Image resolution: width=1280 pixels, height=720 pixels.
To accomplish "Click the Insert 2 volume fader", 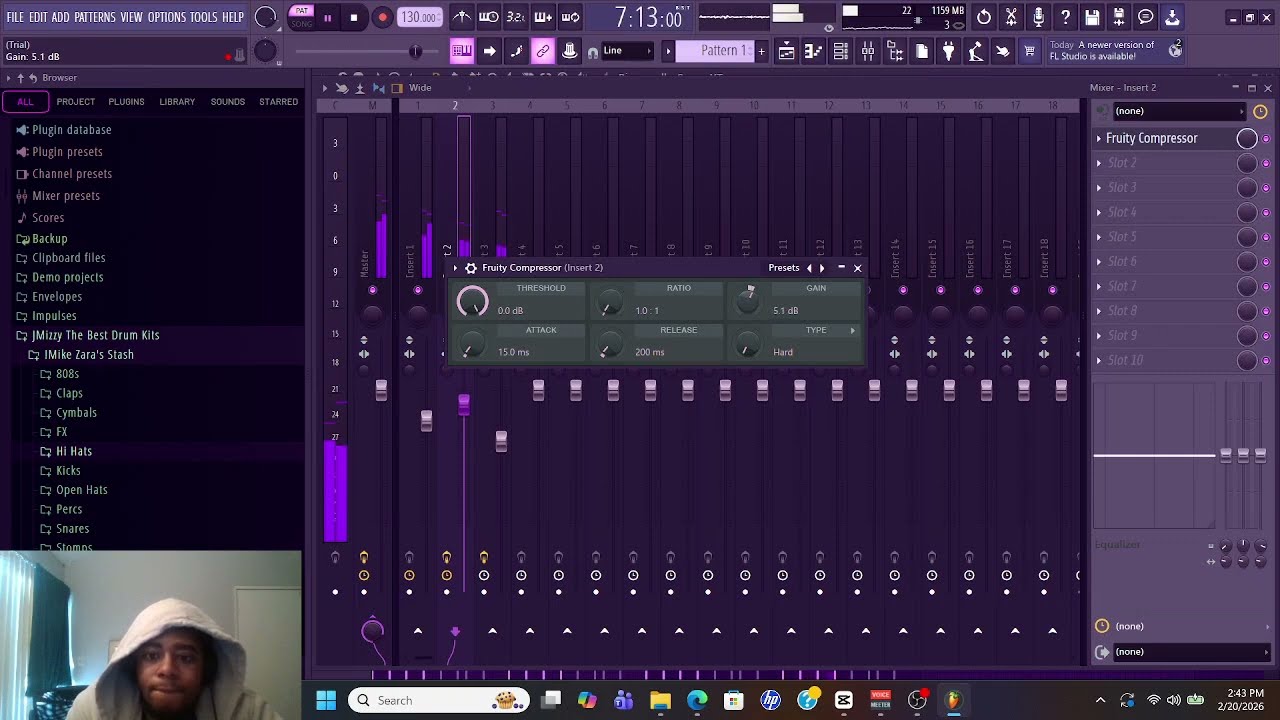I will (x=464, y=404).
